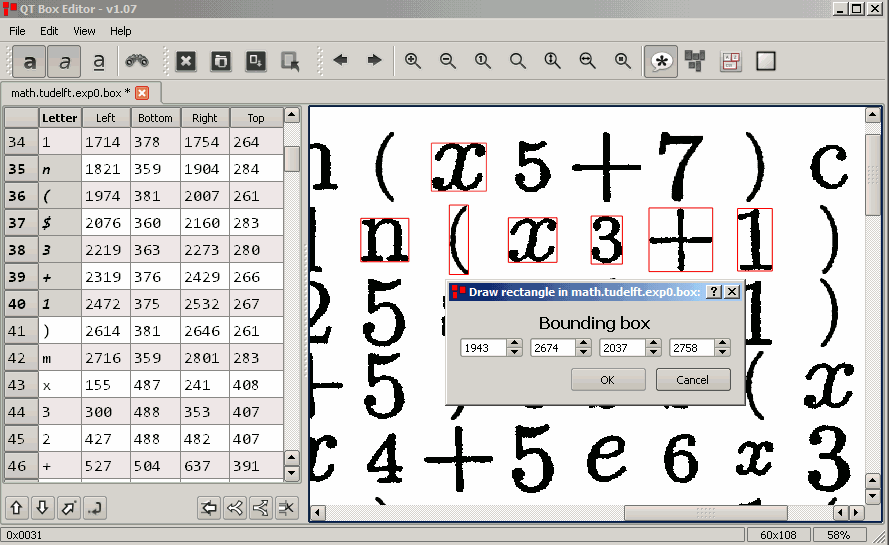Toggle the italic letter style button

[64, 61]
